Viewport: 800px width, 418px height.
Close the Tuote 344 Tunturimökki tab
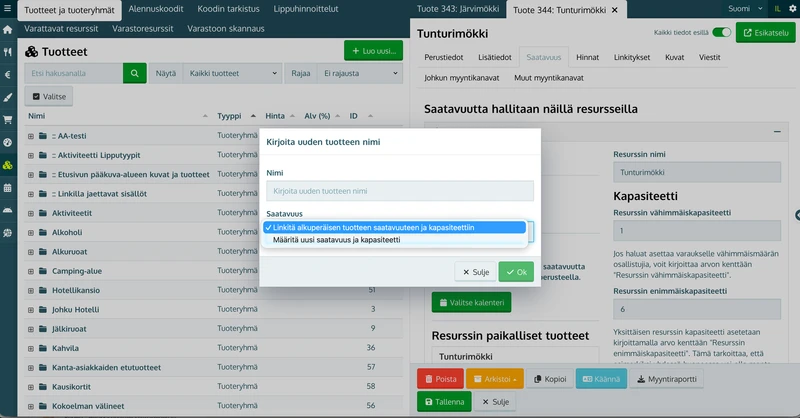(615, 10)
